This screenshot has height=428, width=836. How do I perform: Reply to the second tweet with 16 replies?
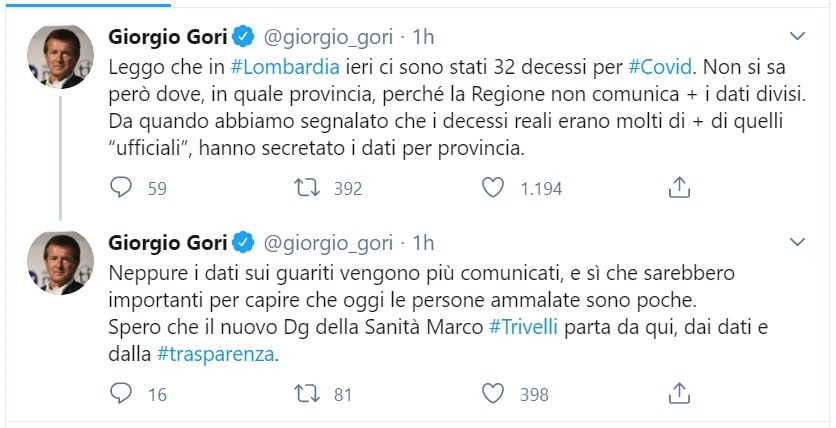point(122,393)
